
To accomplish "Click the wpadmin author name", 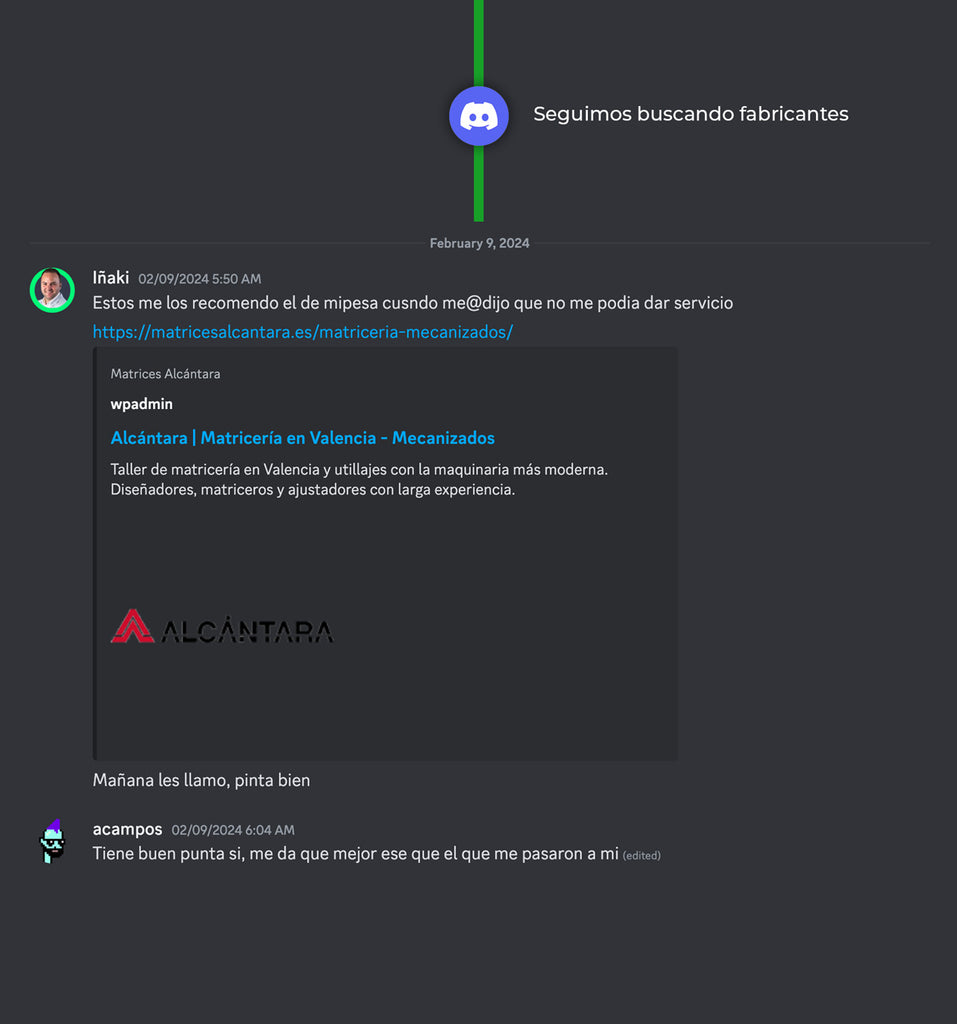I will coord(142,404).
